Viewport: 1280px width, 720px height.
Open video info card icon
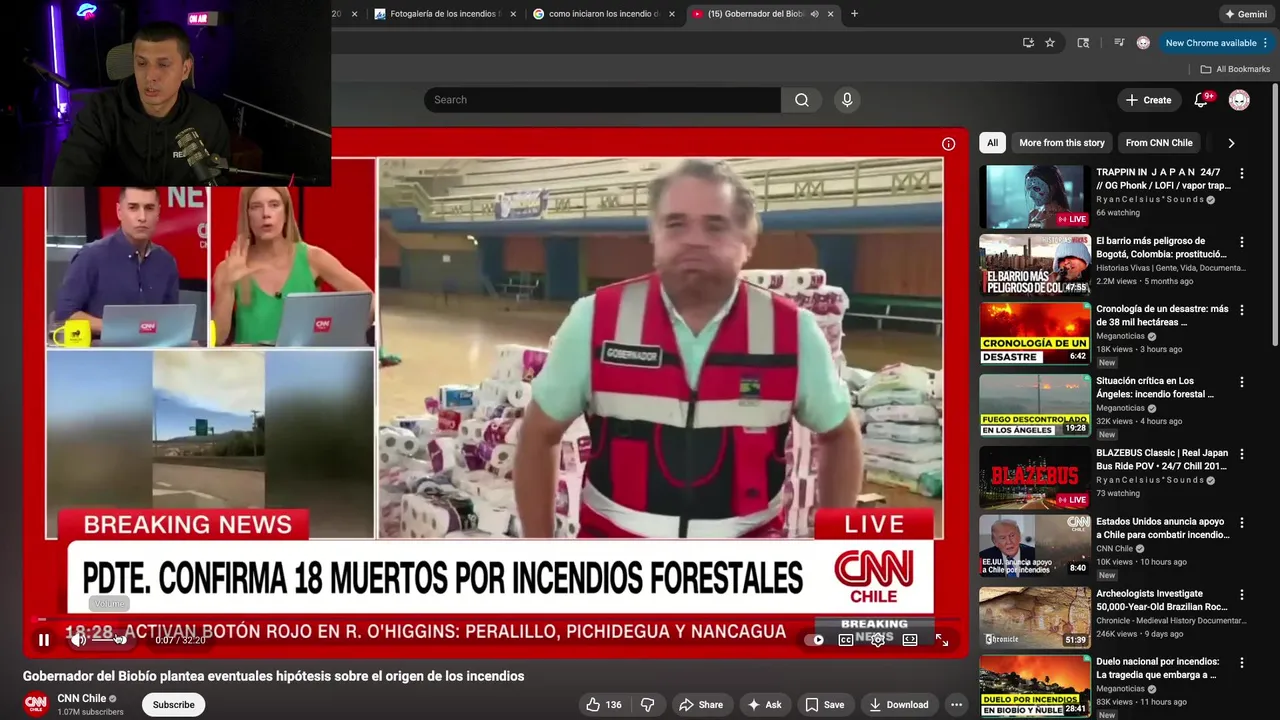[x=948, y=144]
